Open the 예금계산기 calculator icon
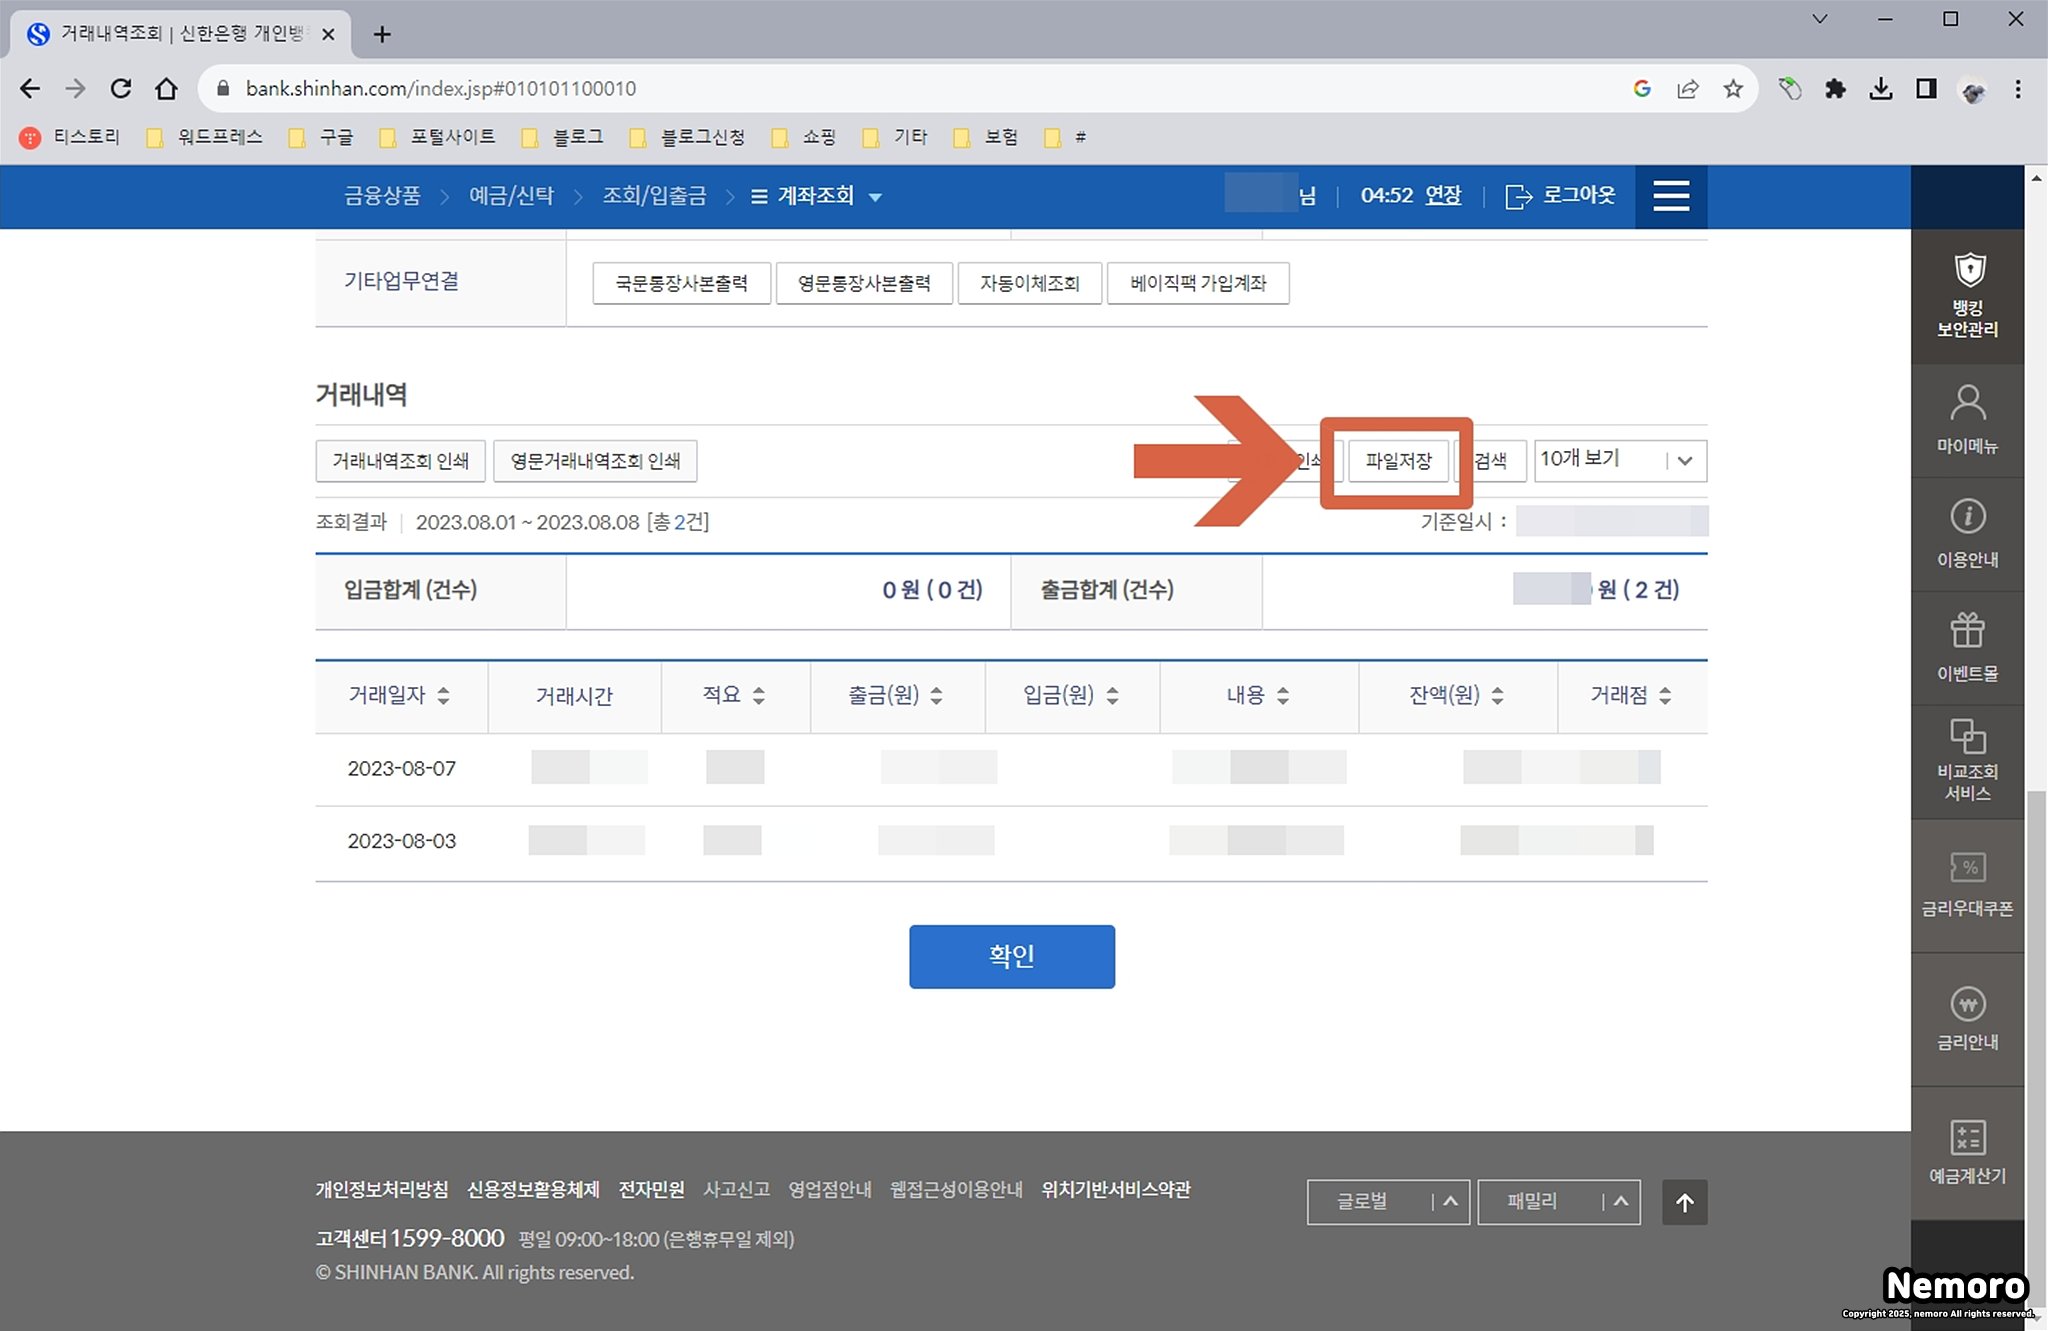This screenshot has height=1331, width=2048. click(x=1967, y=1152)
